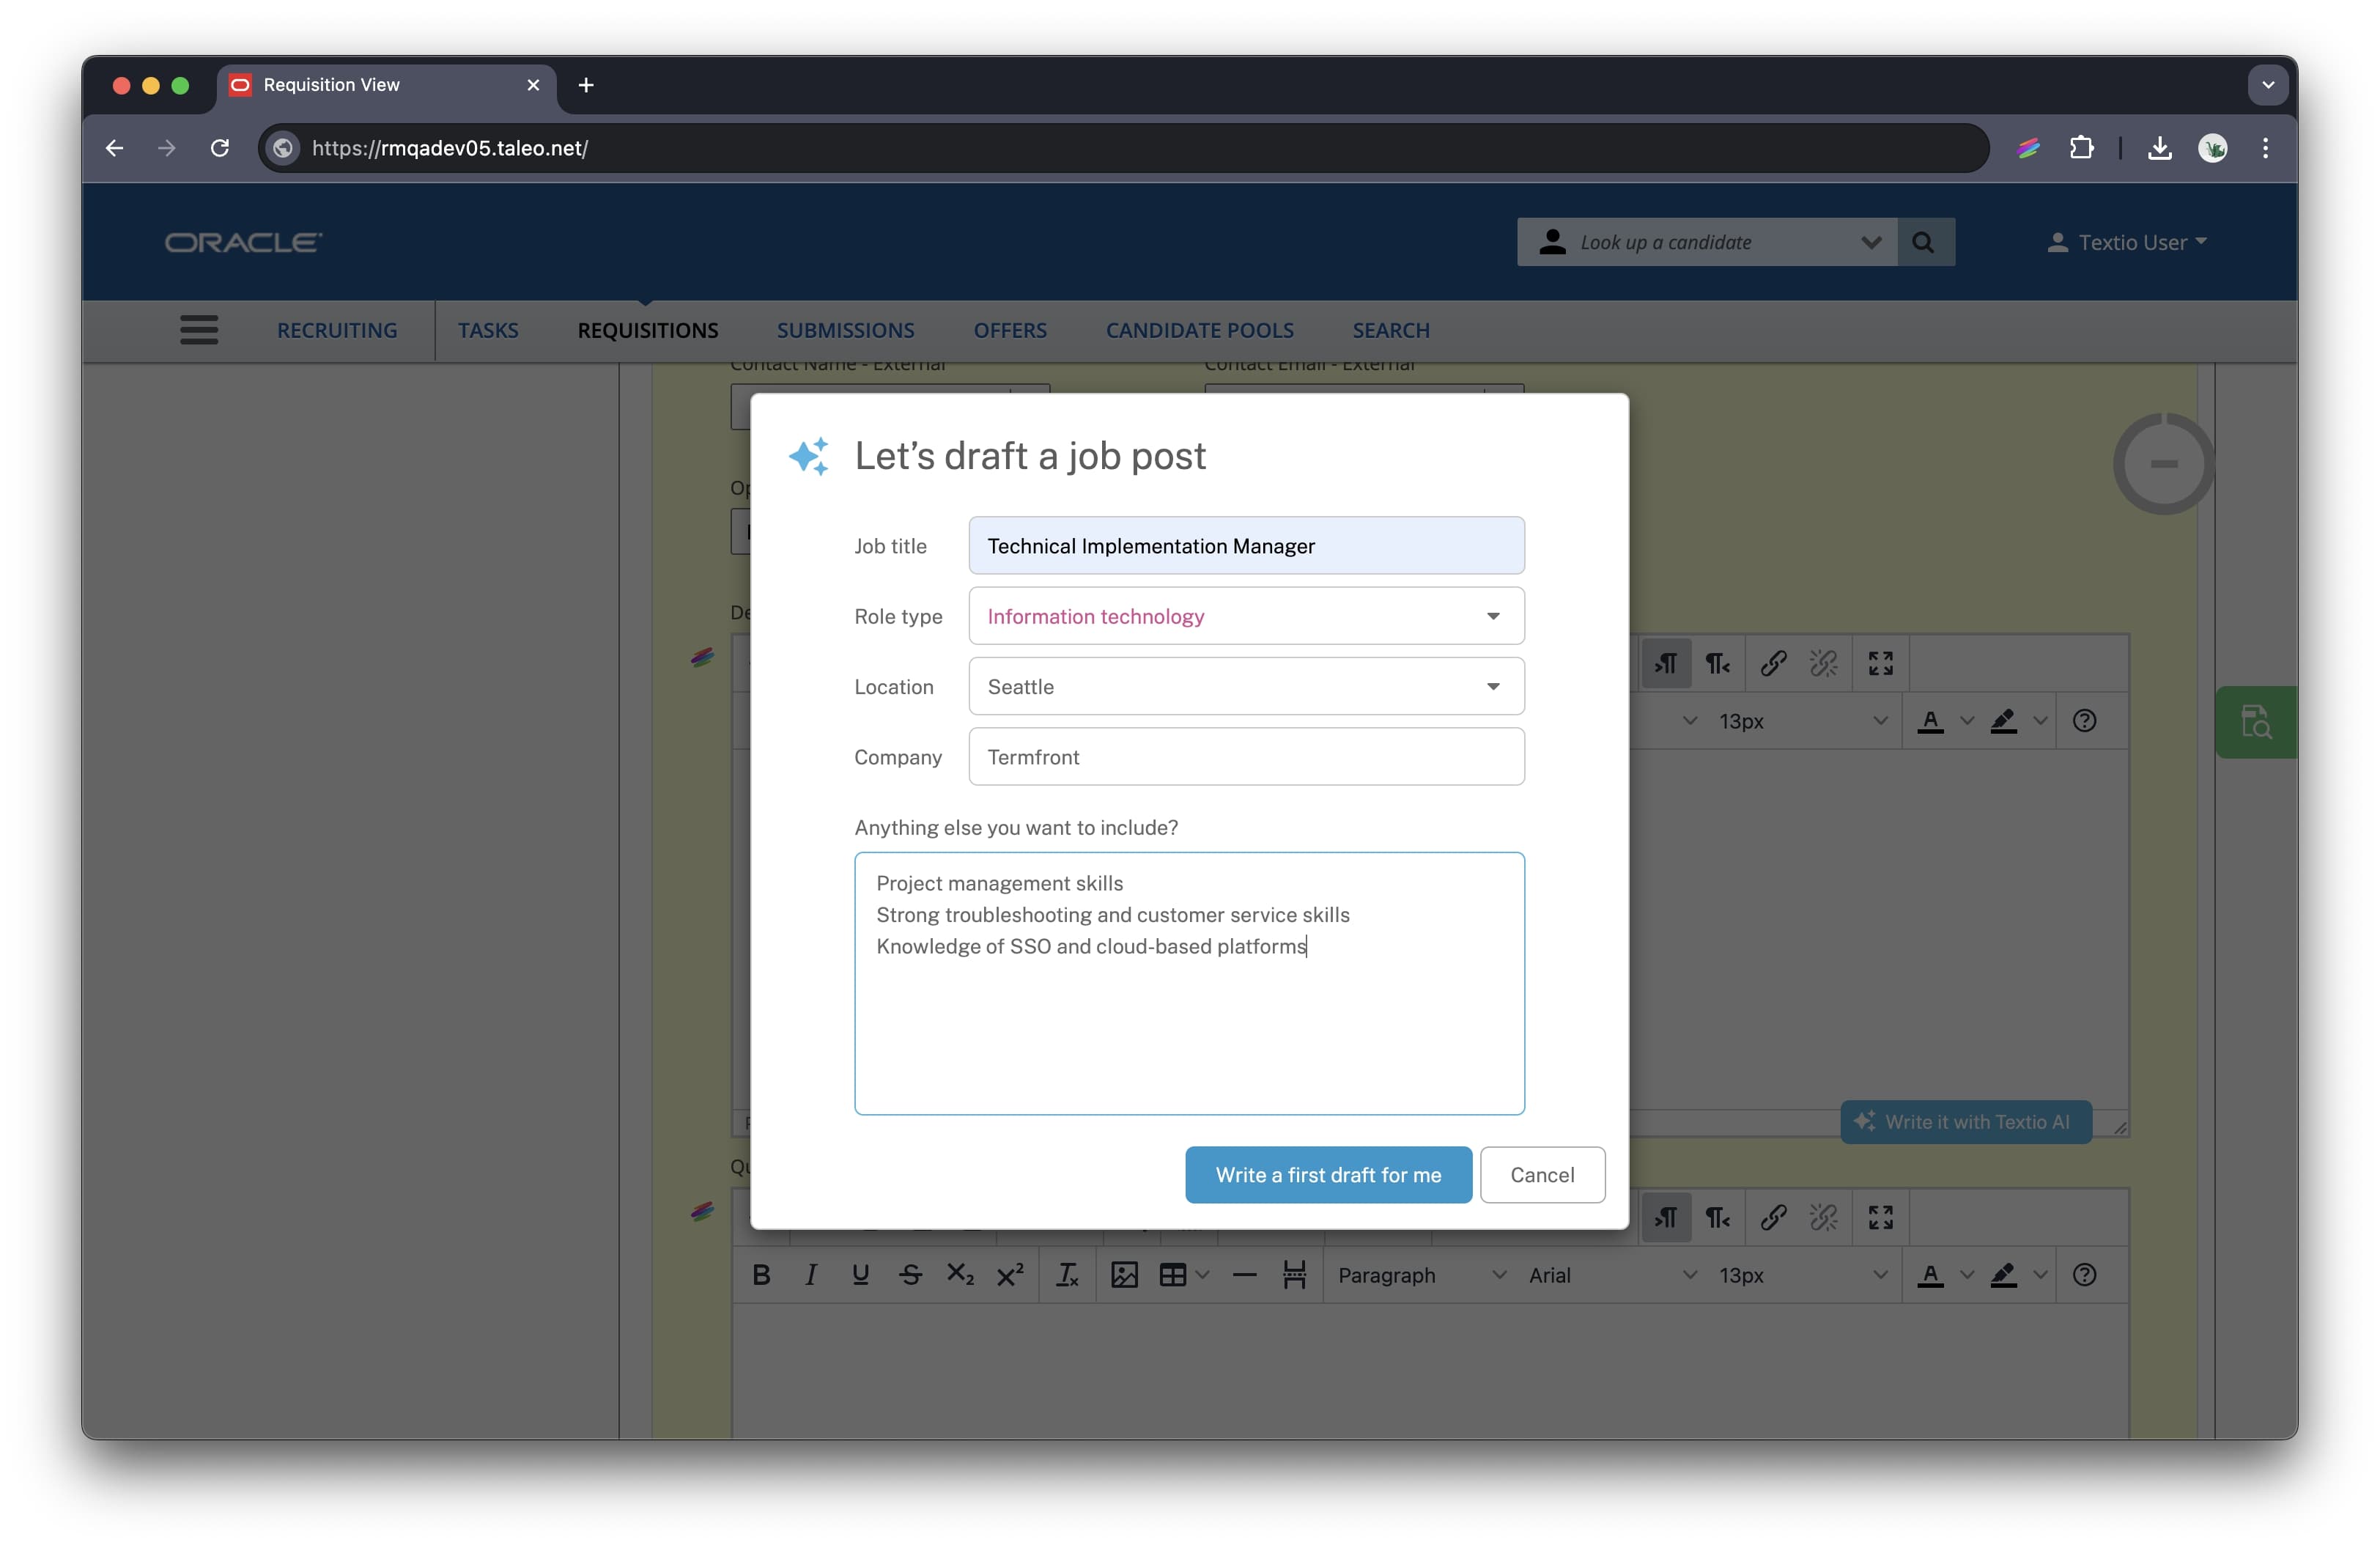Toggle subscript formatting
The height and width of the screenshot is (1548, 2380).
click(960, 1274)
